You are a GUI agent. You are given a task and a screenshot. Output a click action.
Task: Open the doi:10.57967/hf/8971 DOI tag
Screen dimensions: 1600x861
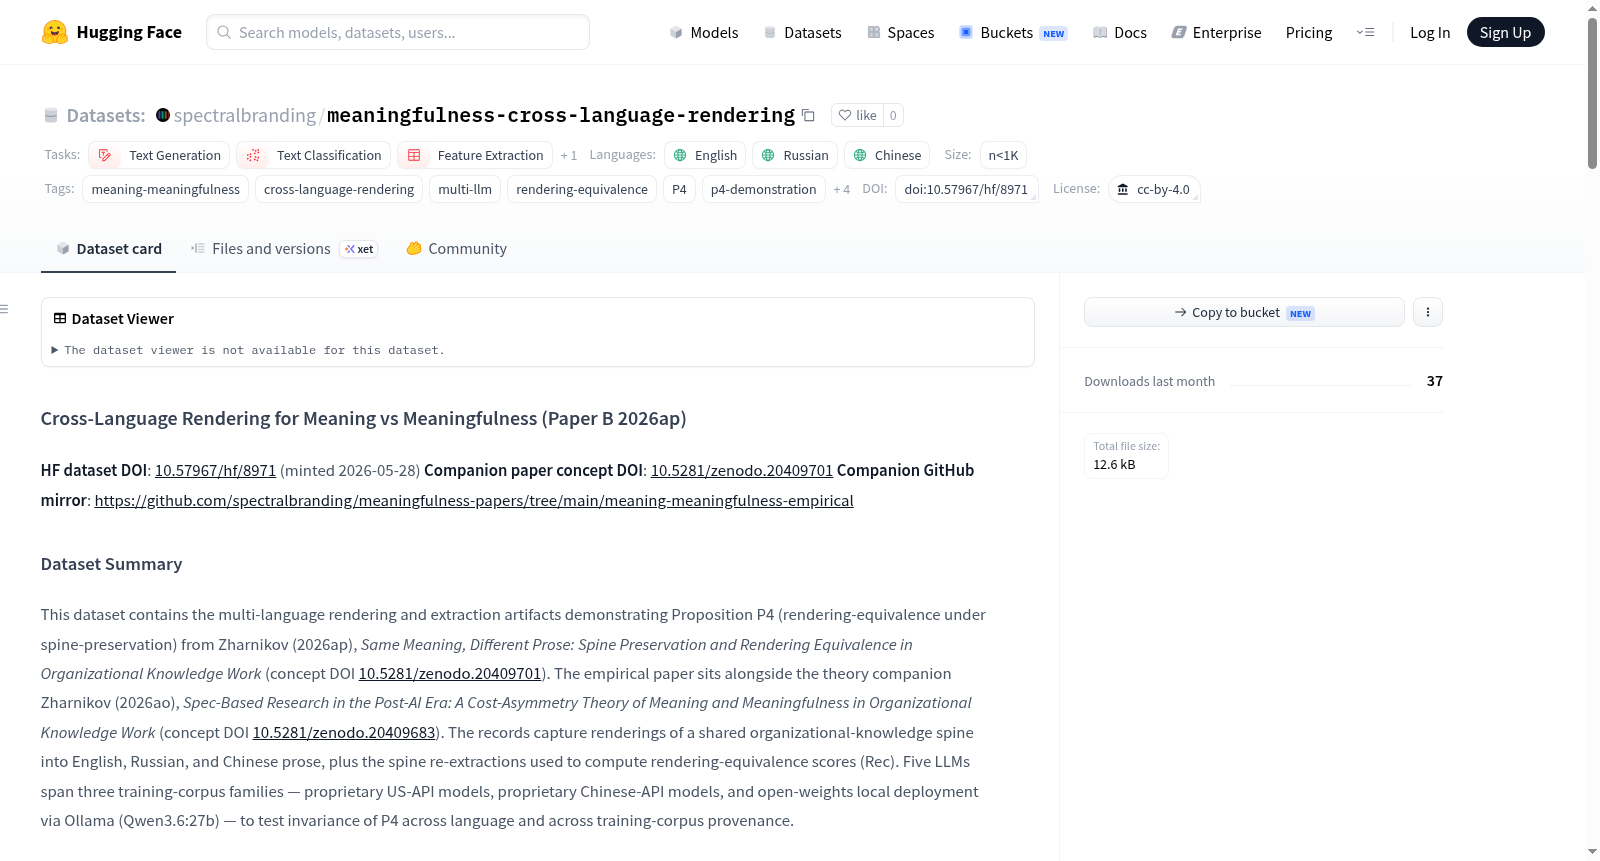[x=966, y=189]
